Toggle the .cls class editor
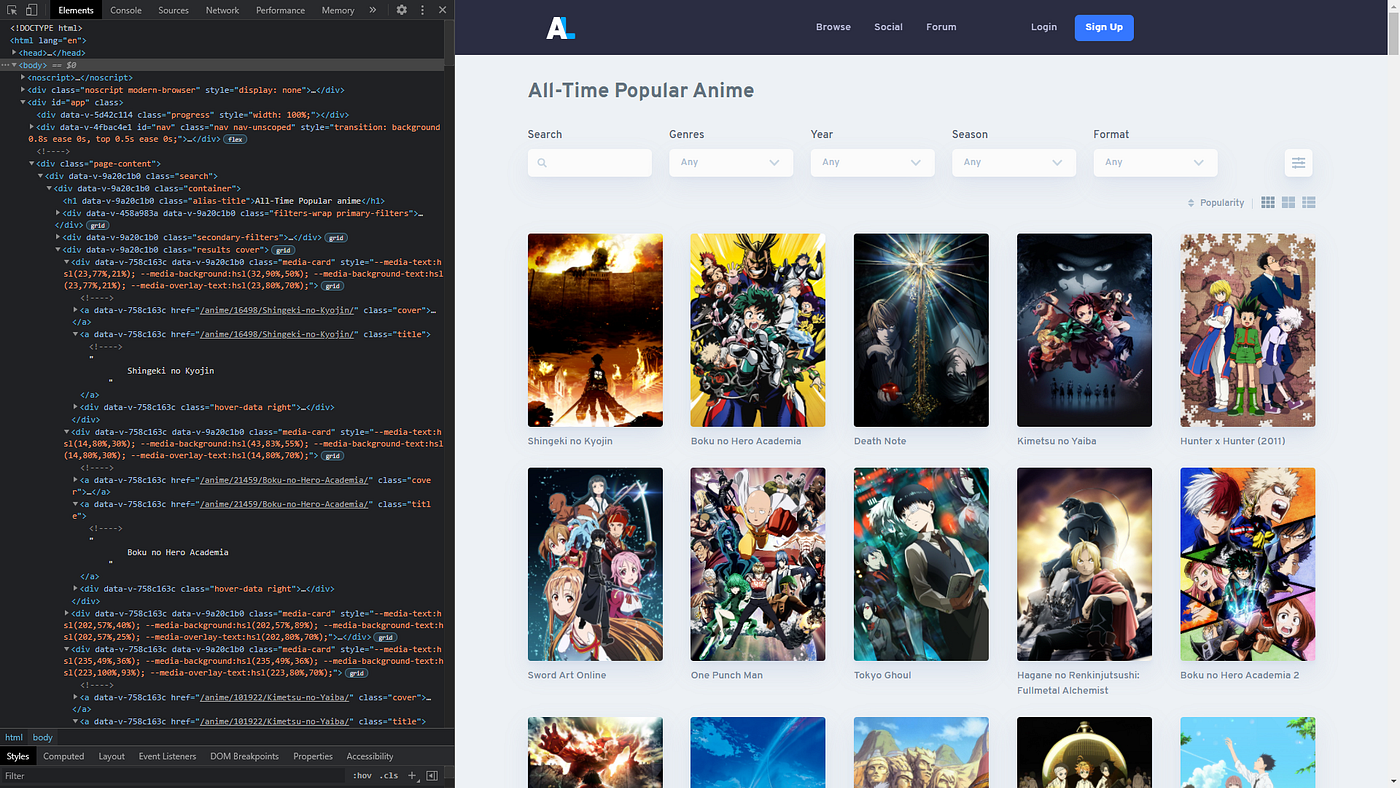This screenshot has height=788, width=1400. 389,776
